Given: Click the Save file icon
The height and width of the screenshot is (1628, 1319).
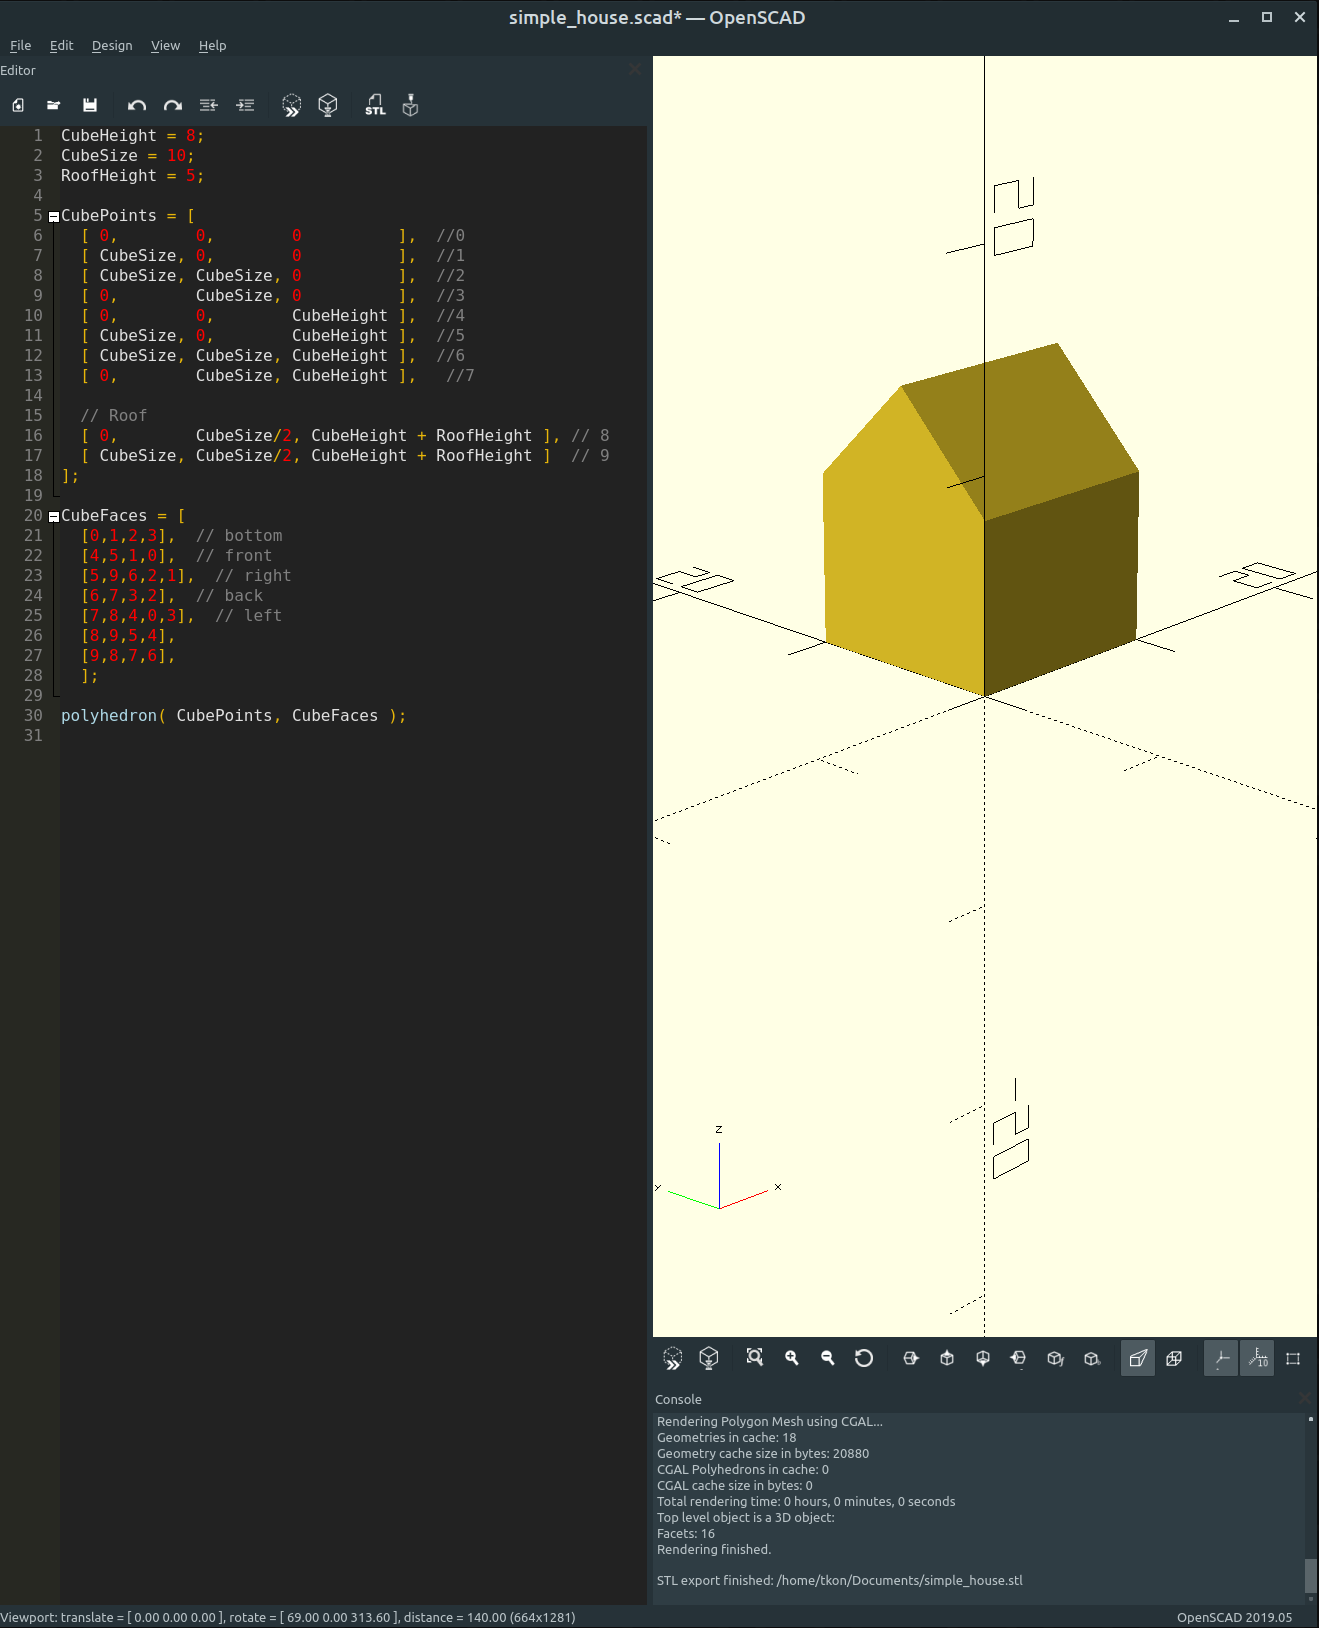Looking at the screenshot, I should (x=90, y=105).
